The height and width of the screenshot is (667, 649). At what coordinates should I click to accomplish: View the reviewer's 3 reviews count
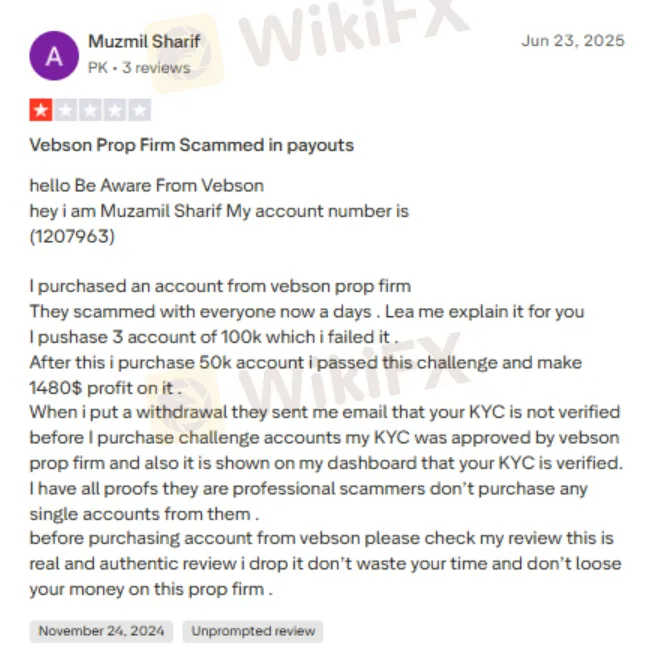[156, 68]
